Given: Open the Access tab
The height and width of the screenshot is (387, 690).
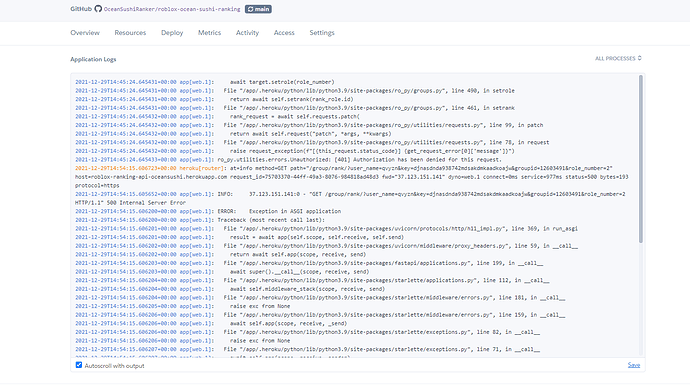Looking at the screenshot, I should point(284,33).
